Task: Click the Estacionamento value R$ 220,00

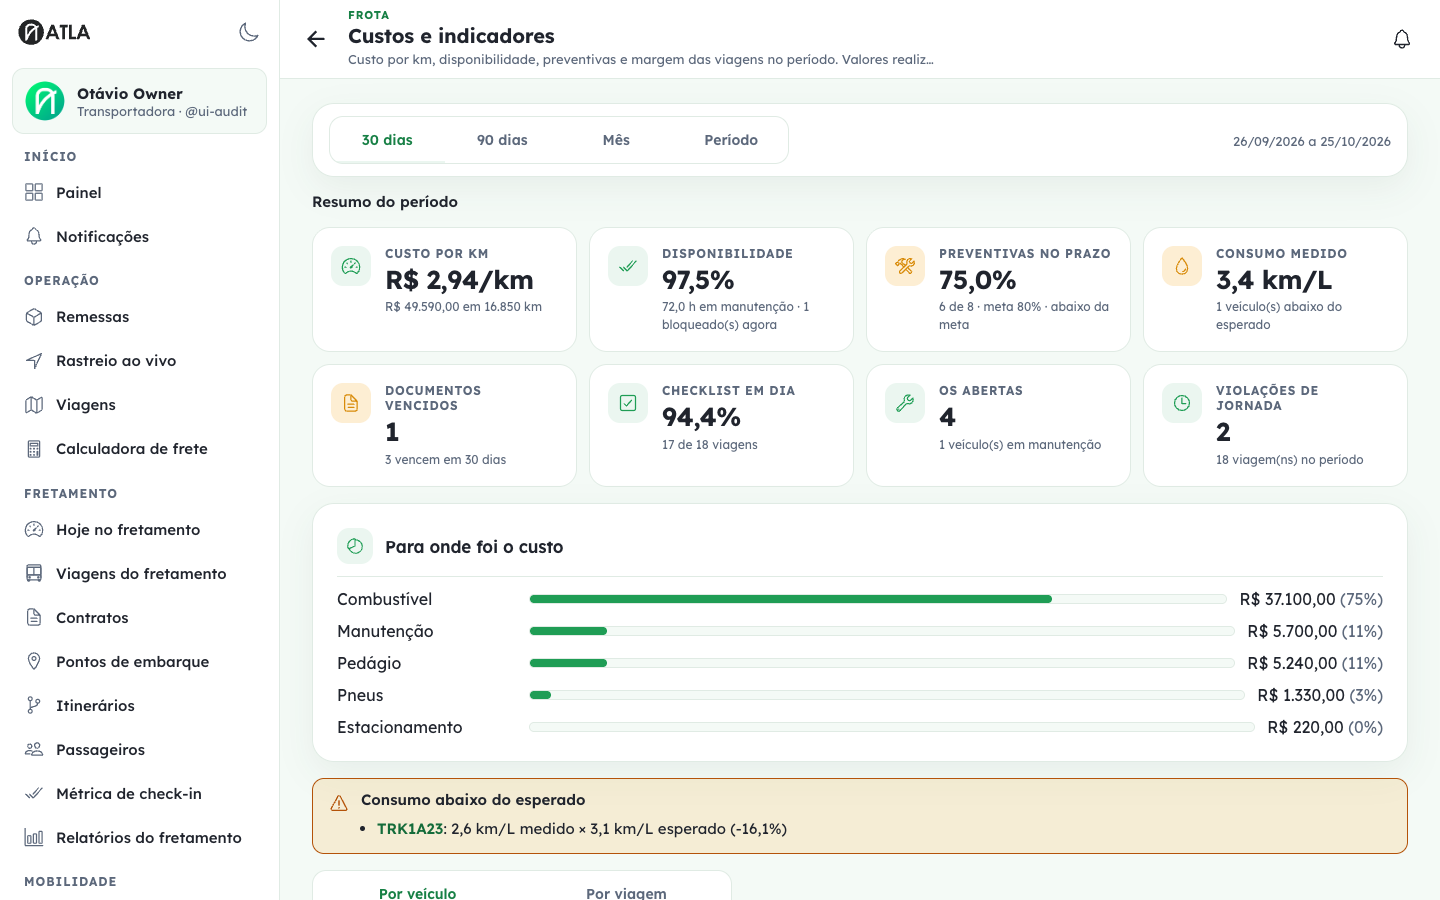Action: click(x=1305, y=727)
